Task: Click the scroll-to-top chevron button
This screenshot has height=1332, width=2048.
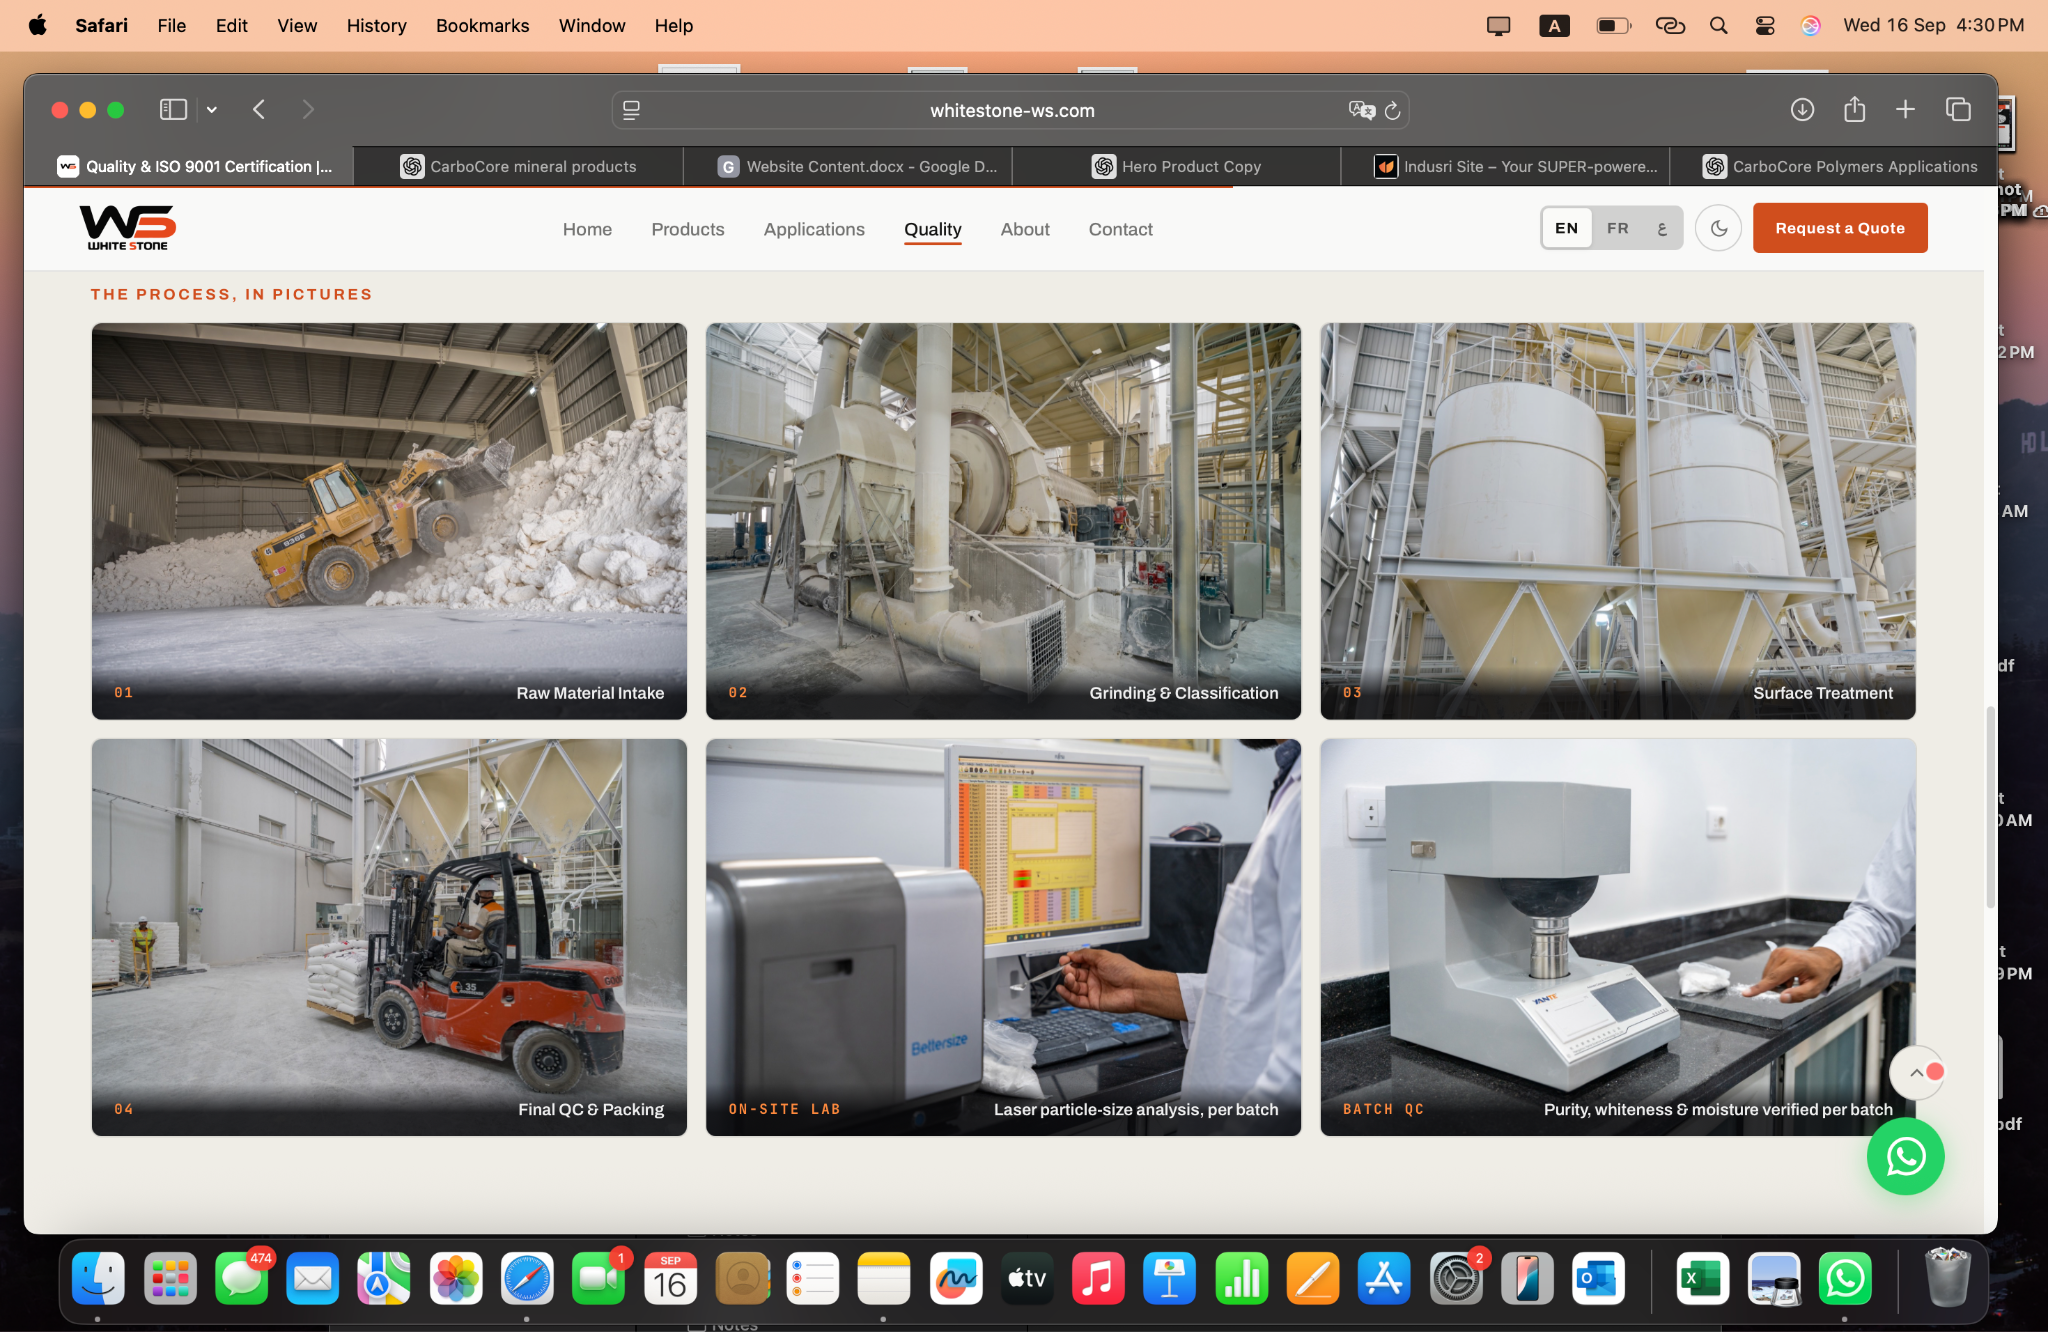Action: 1916,1072
